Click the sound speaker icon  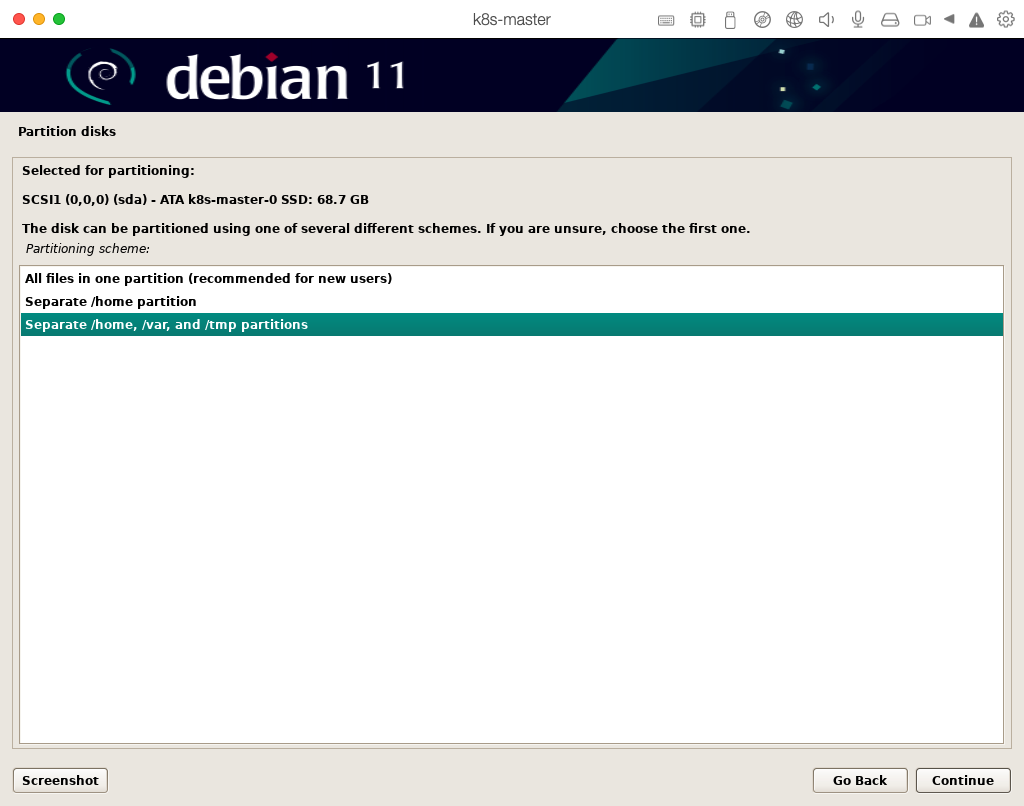pyautogui.click(x=826, y=20)
